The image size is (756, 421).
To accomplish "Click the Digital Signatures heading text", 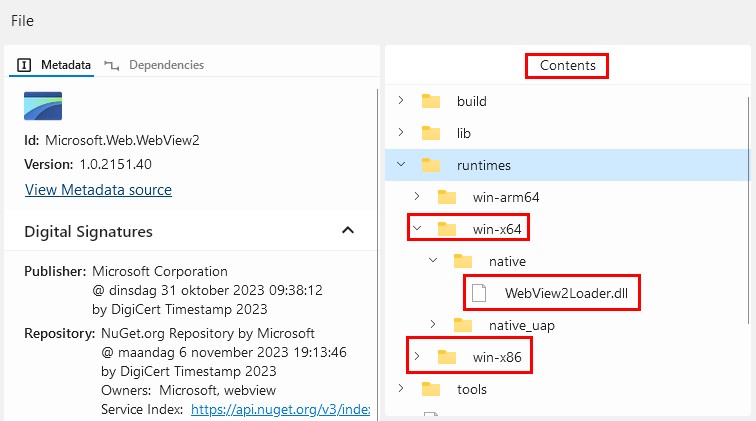I will click(x=88, y=231).
